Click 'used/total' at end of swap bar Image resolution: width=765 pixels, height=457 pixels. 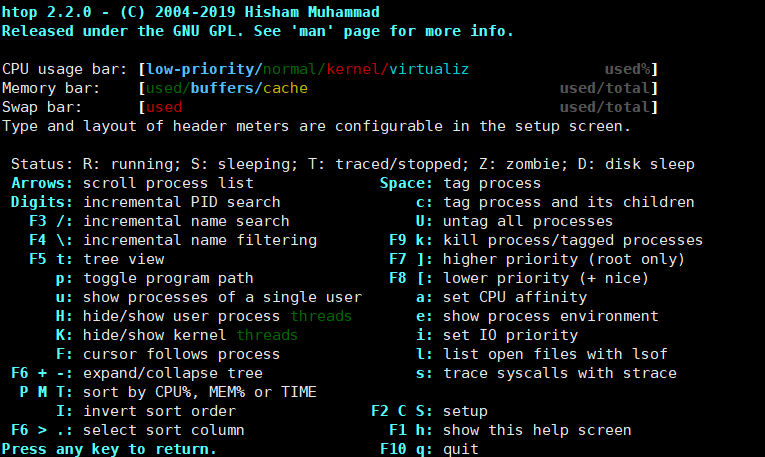[x=605, y=107]
